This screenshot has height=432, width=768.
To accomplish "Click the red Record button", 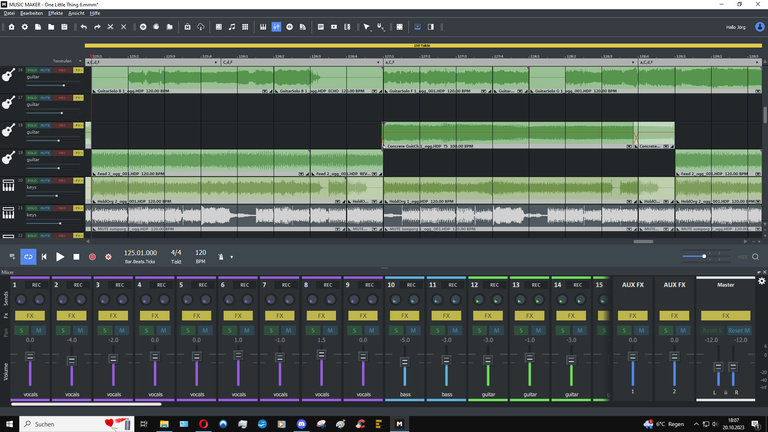I will click(x=92, y=257).
